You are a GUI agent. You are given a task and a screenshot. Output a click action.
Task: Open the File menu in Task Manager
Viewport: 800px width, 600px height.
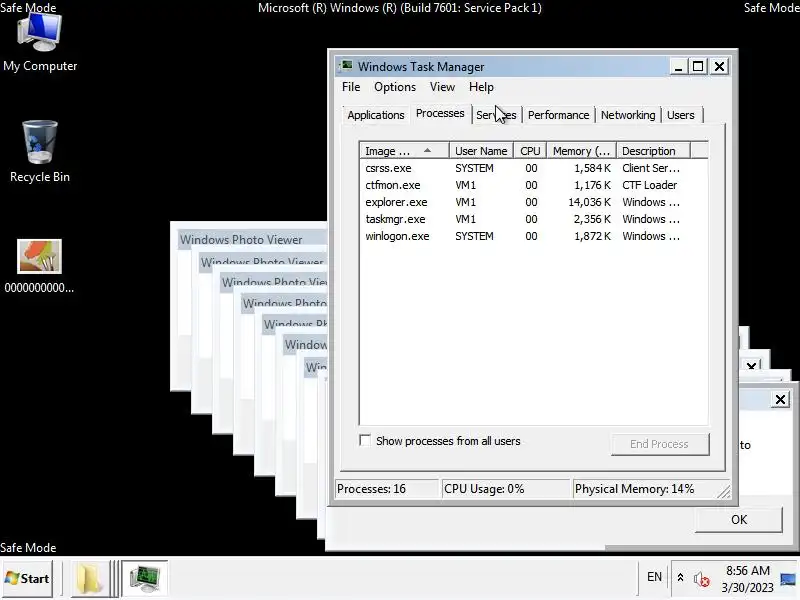351,87
